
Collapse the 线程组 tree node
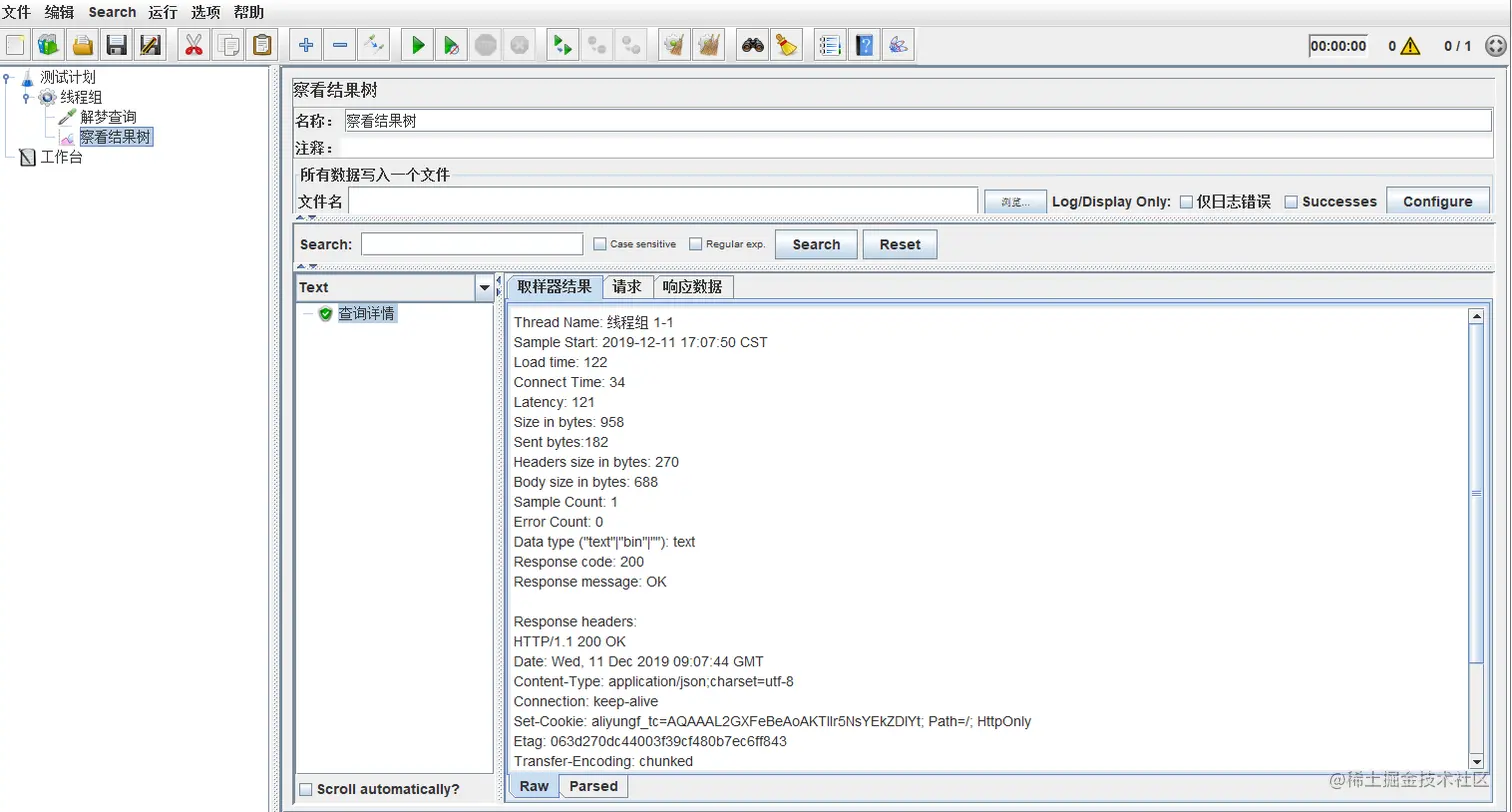[x=27, y=97]
